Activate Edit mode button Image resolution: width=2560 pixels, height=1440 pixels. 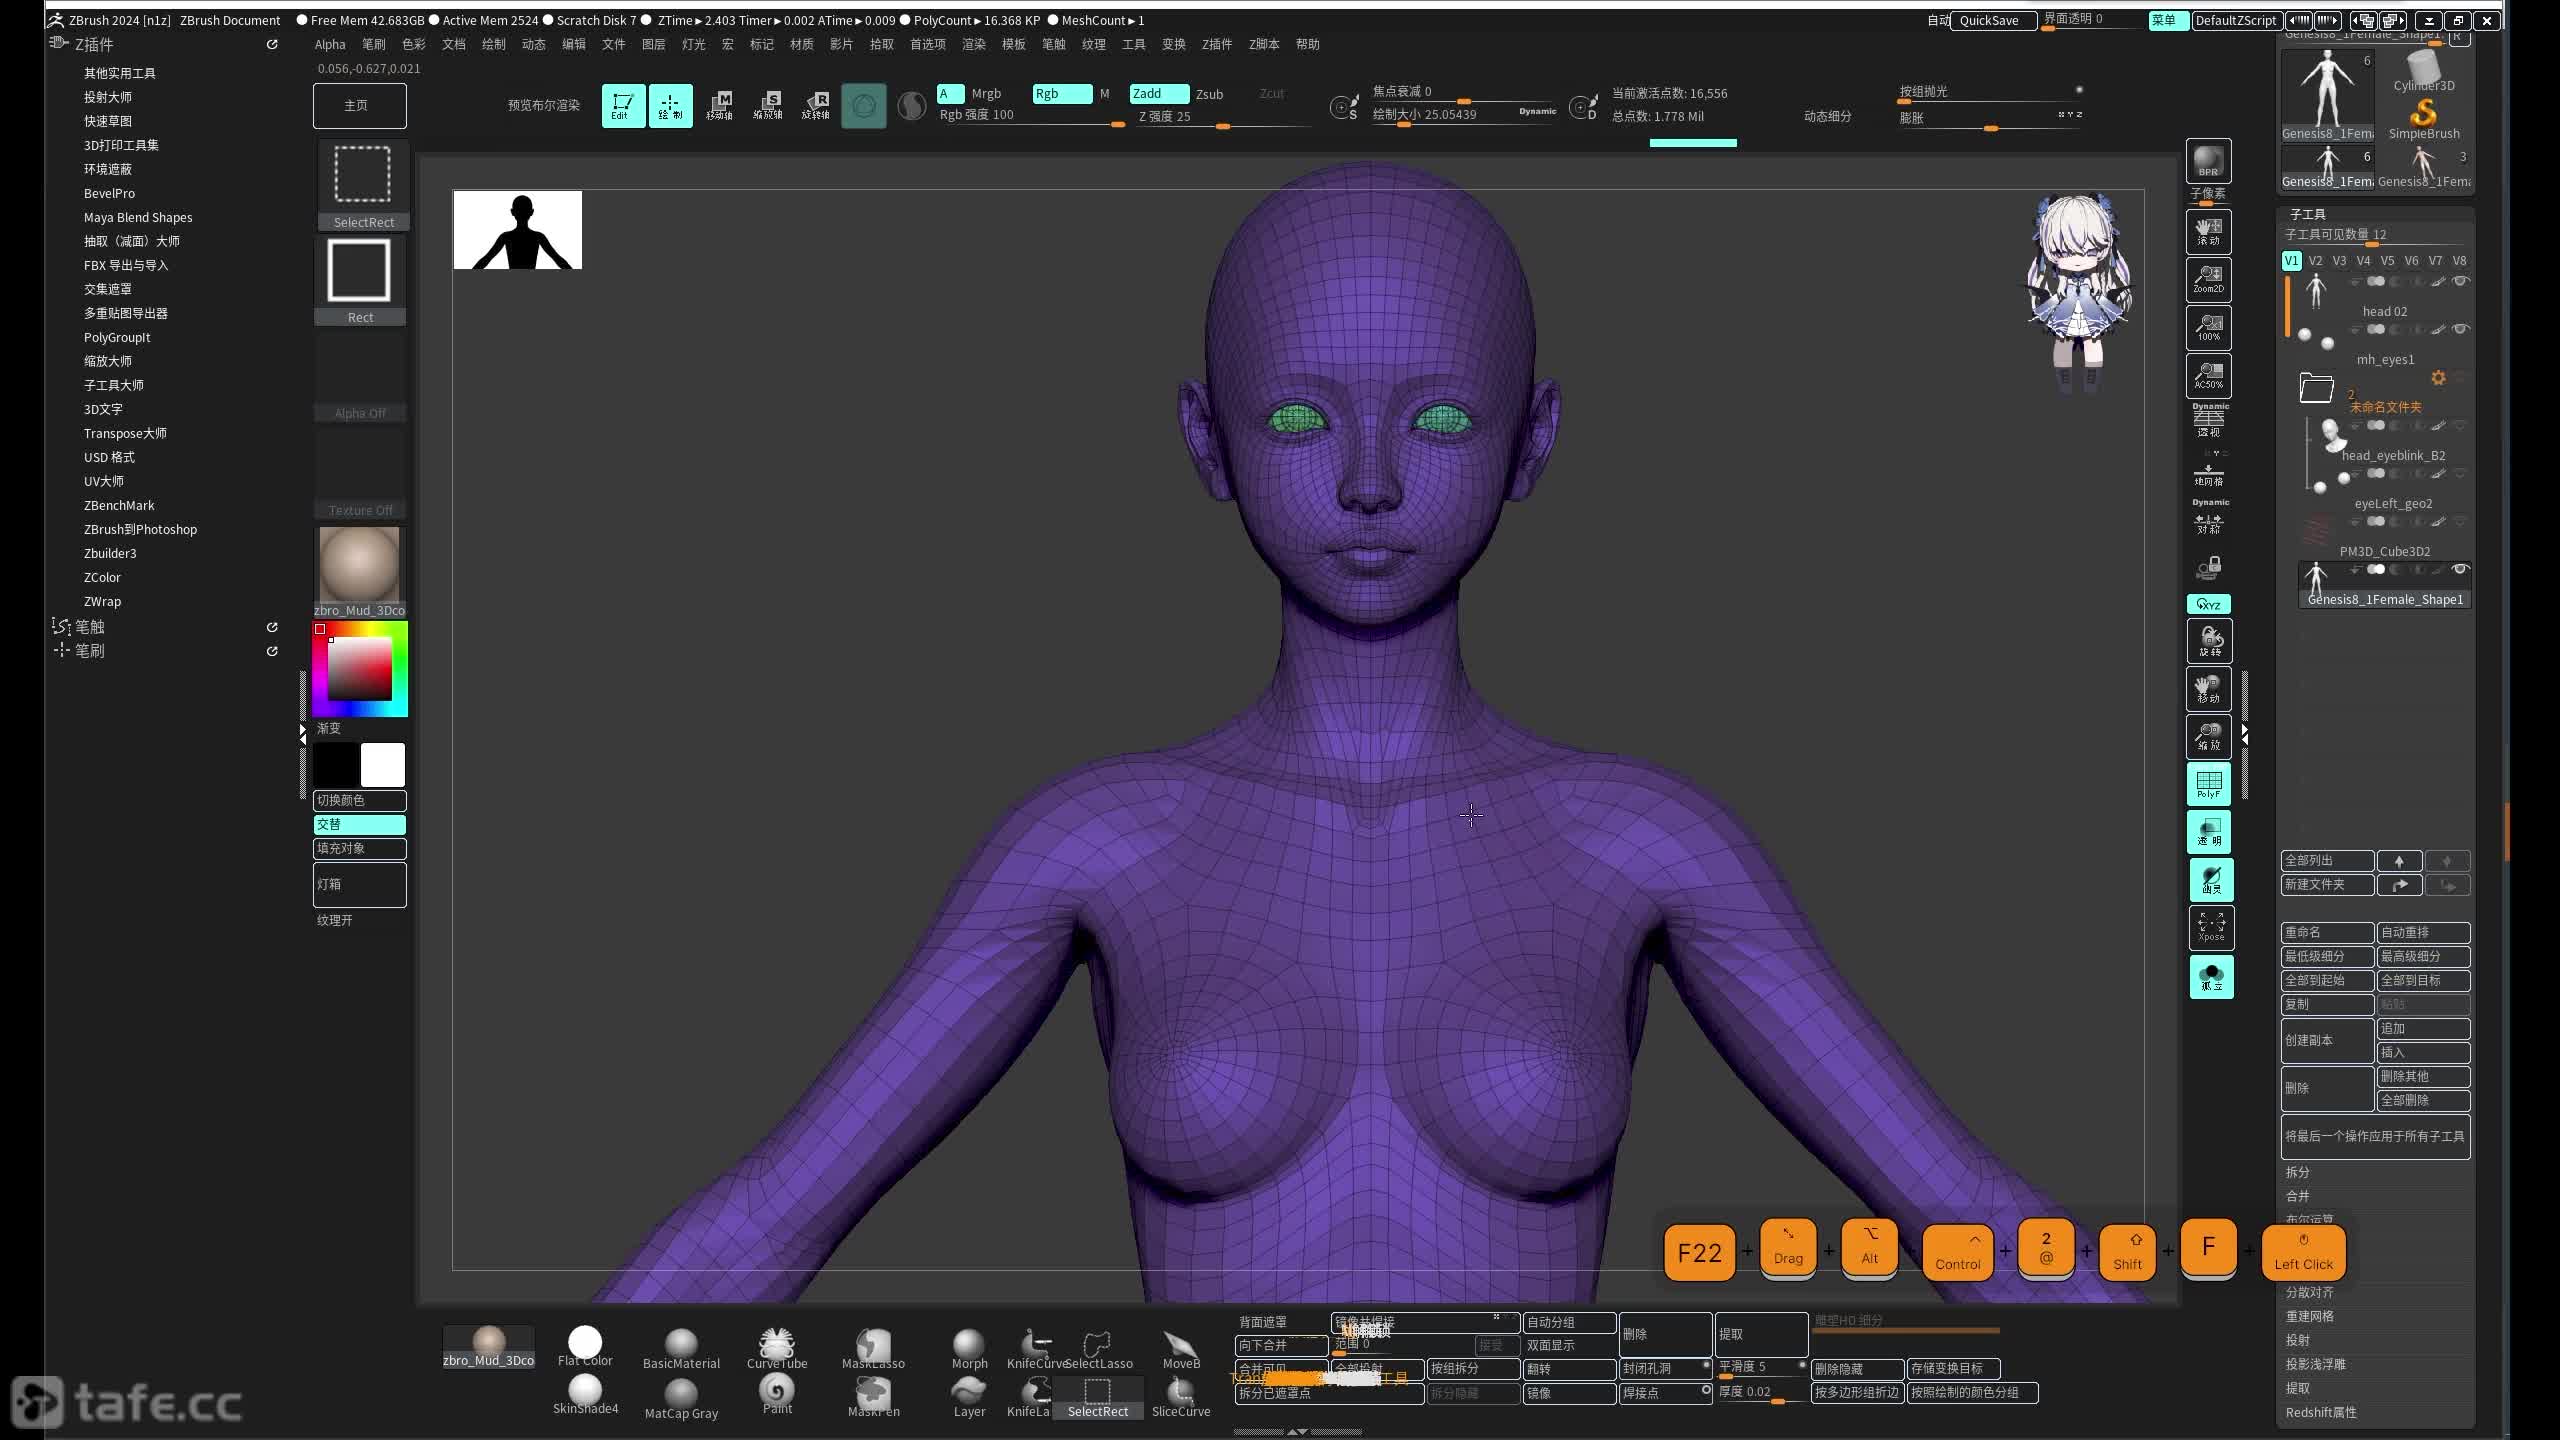pyautogui.click(x=622, y=105)
